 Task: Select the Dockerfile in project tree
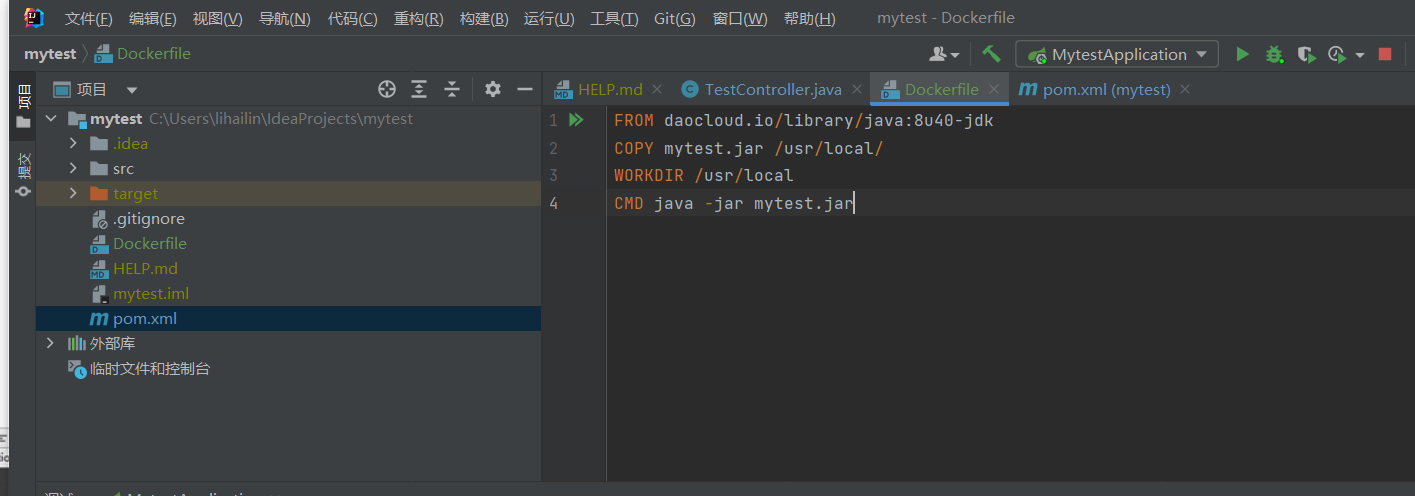pos(149,243)
